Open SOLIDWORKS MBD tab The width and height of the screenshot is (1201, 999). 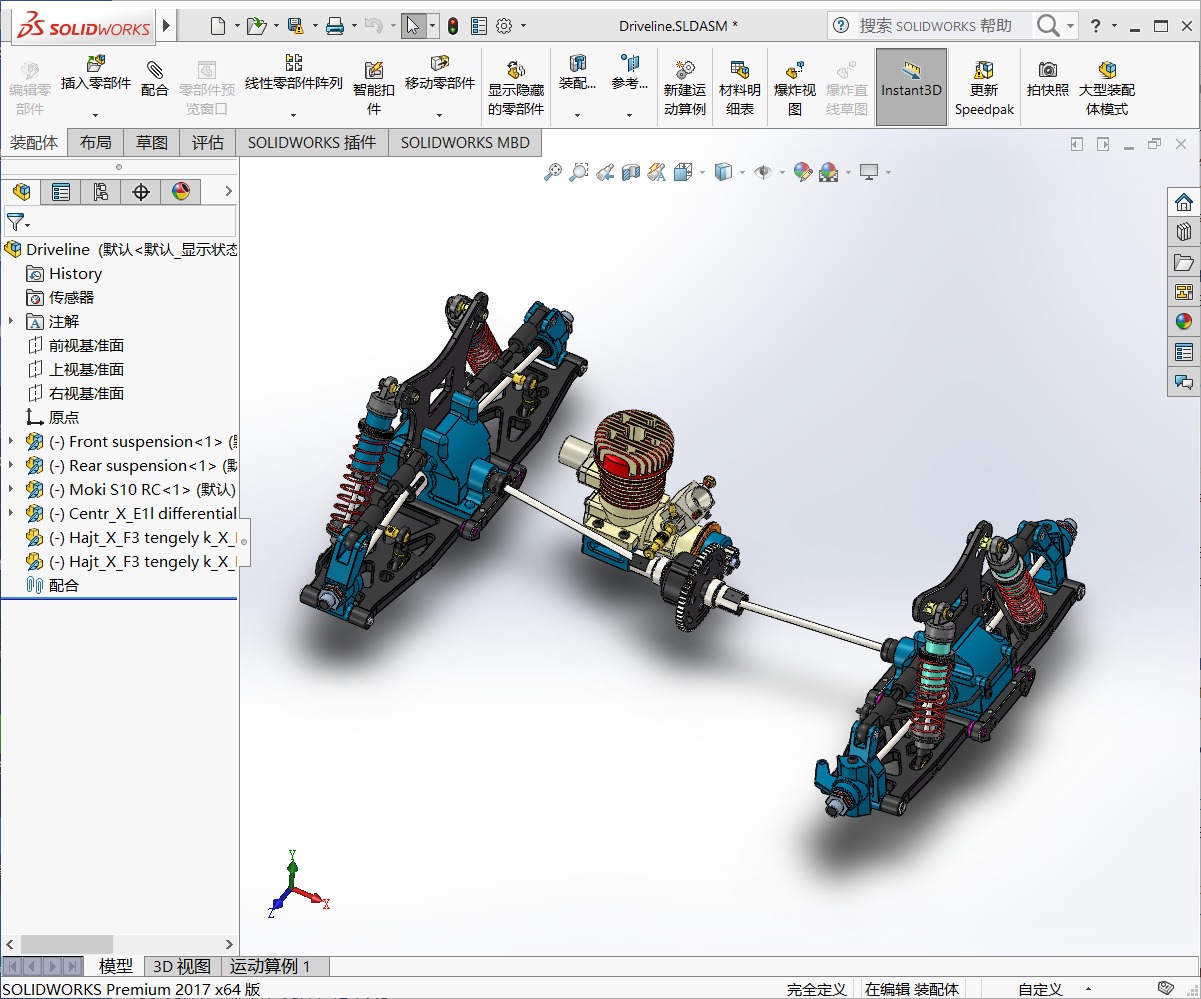pos(465,143)
